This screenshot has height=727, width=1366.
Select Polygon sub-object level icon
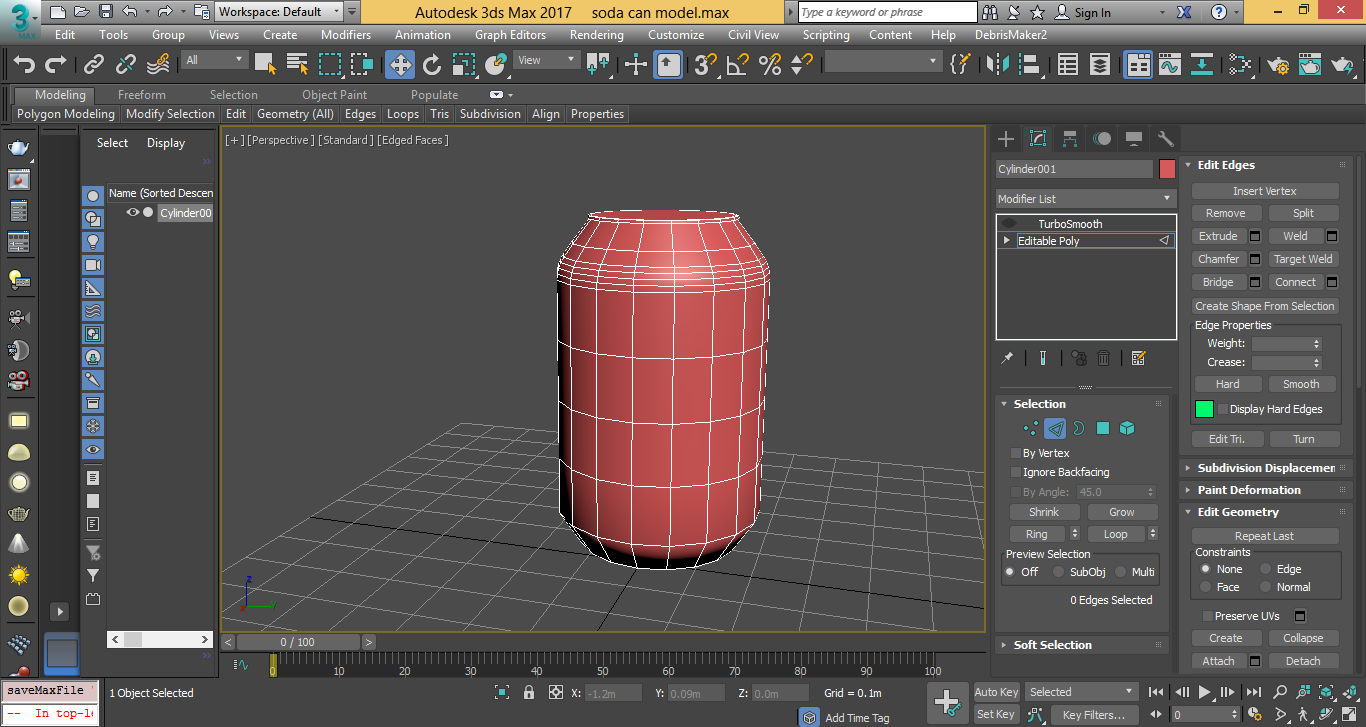pos(1103,428)
